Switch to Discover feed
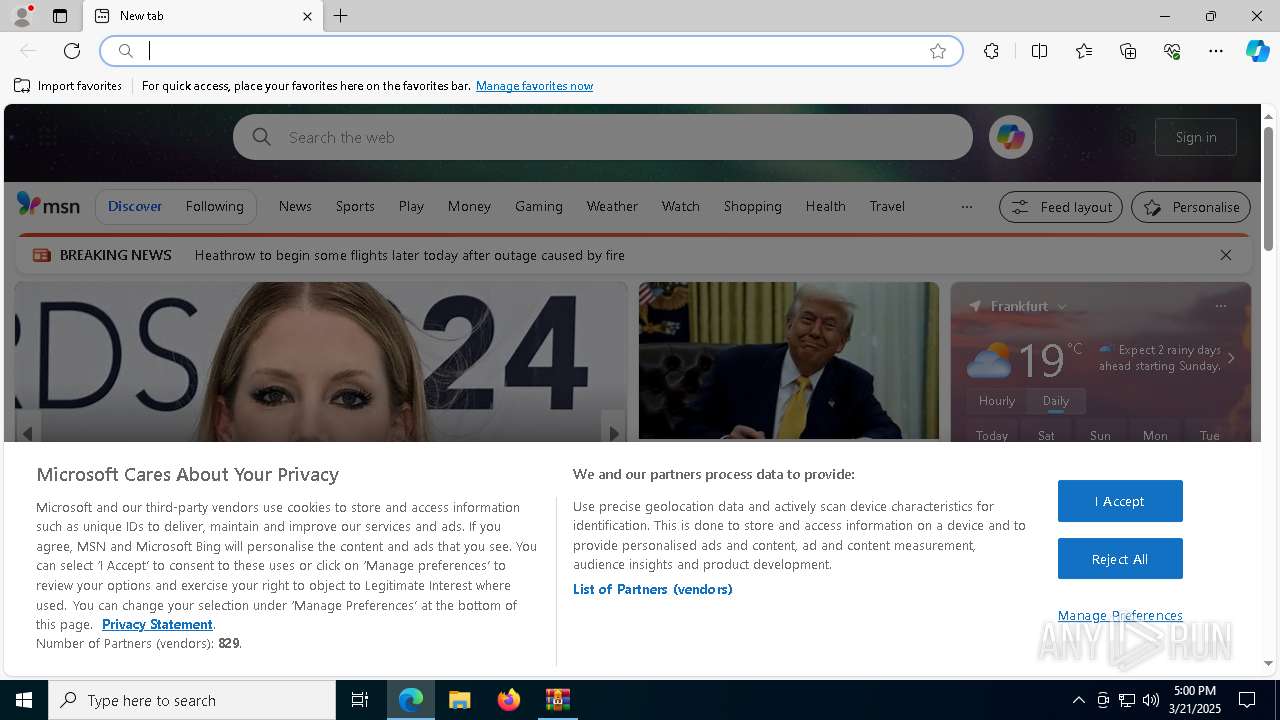Viewport: 1280px width, 720px height. point(135,206)
